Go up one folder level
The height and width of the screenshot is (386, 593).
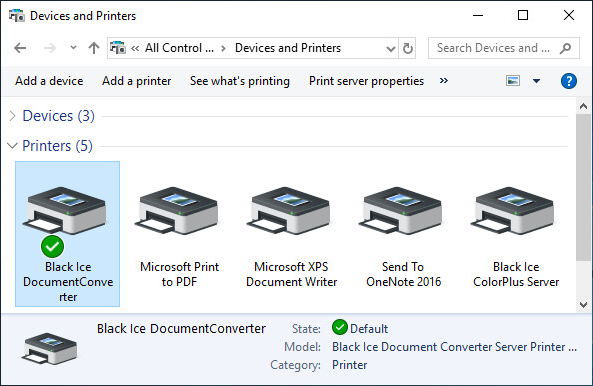click(94, 48)
